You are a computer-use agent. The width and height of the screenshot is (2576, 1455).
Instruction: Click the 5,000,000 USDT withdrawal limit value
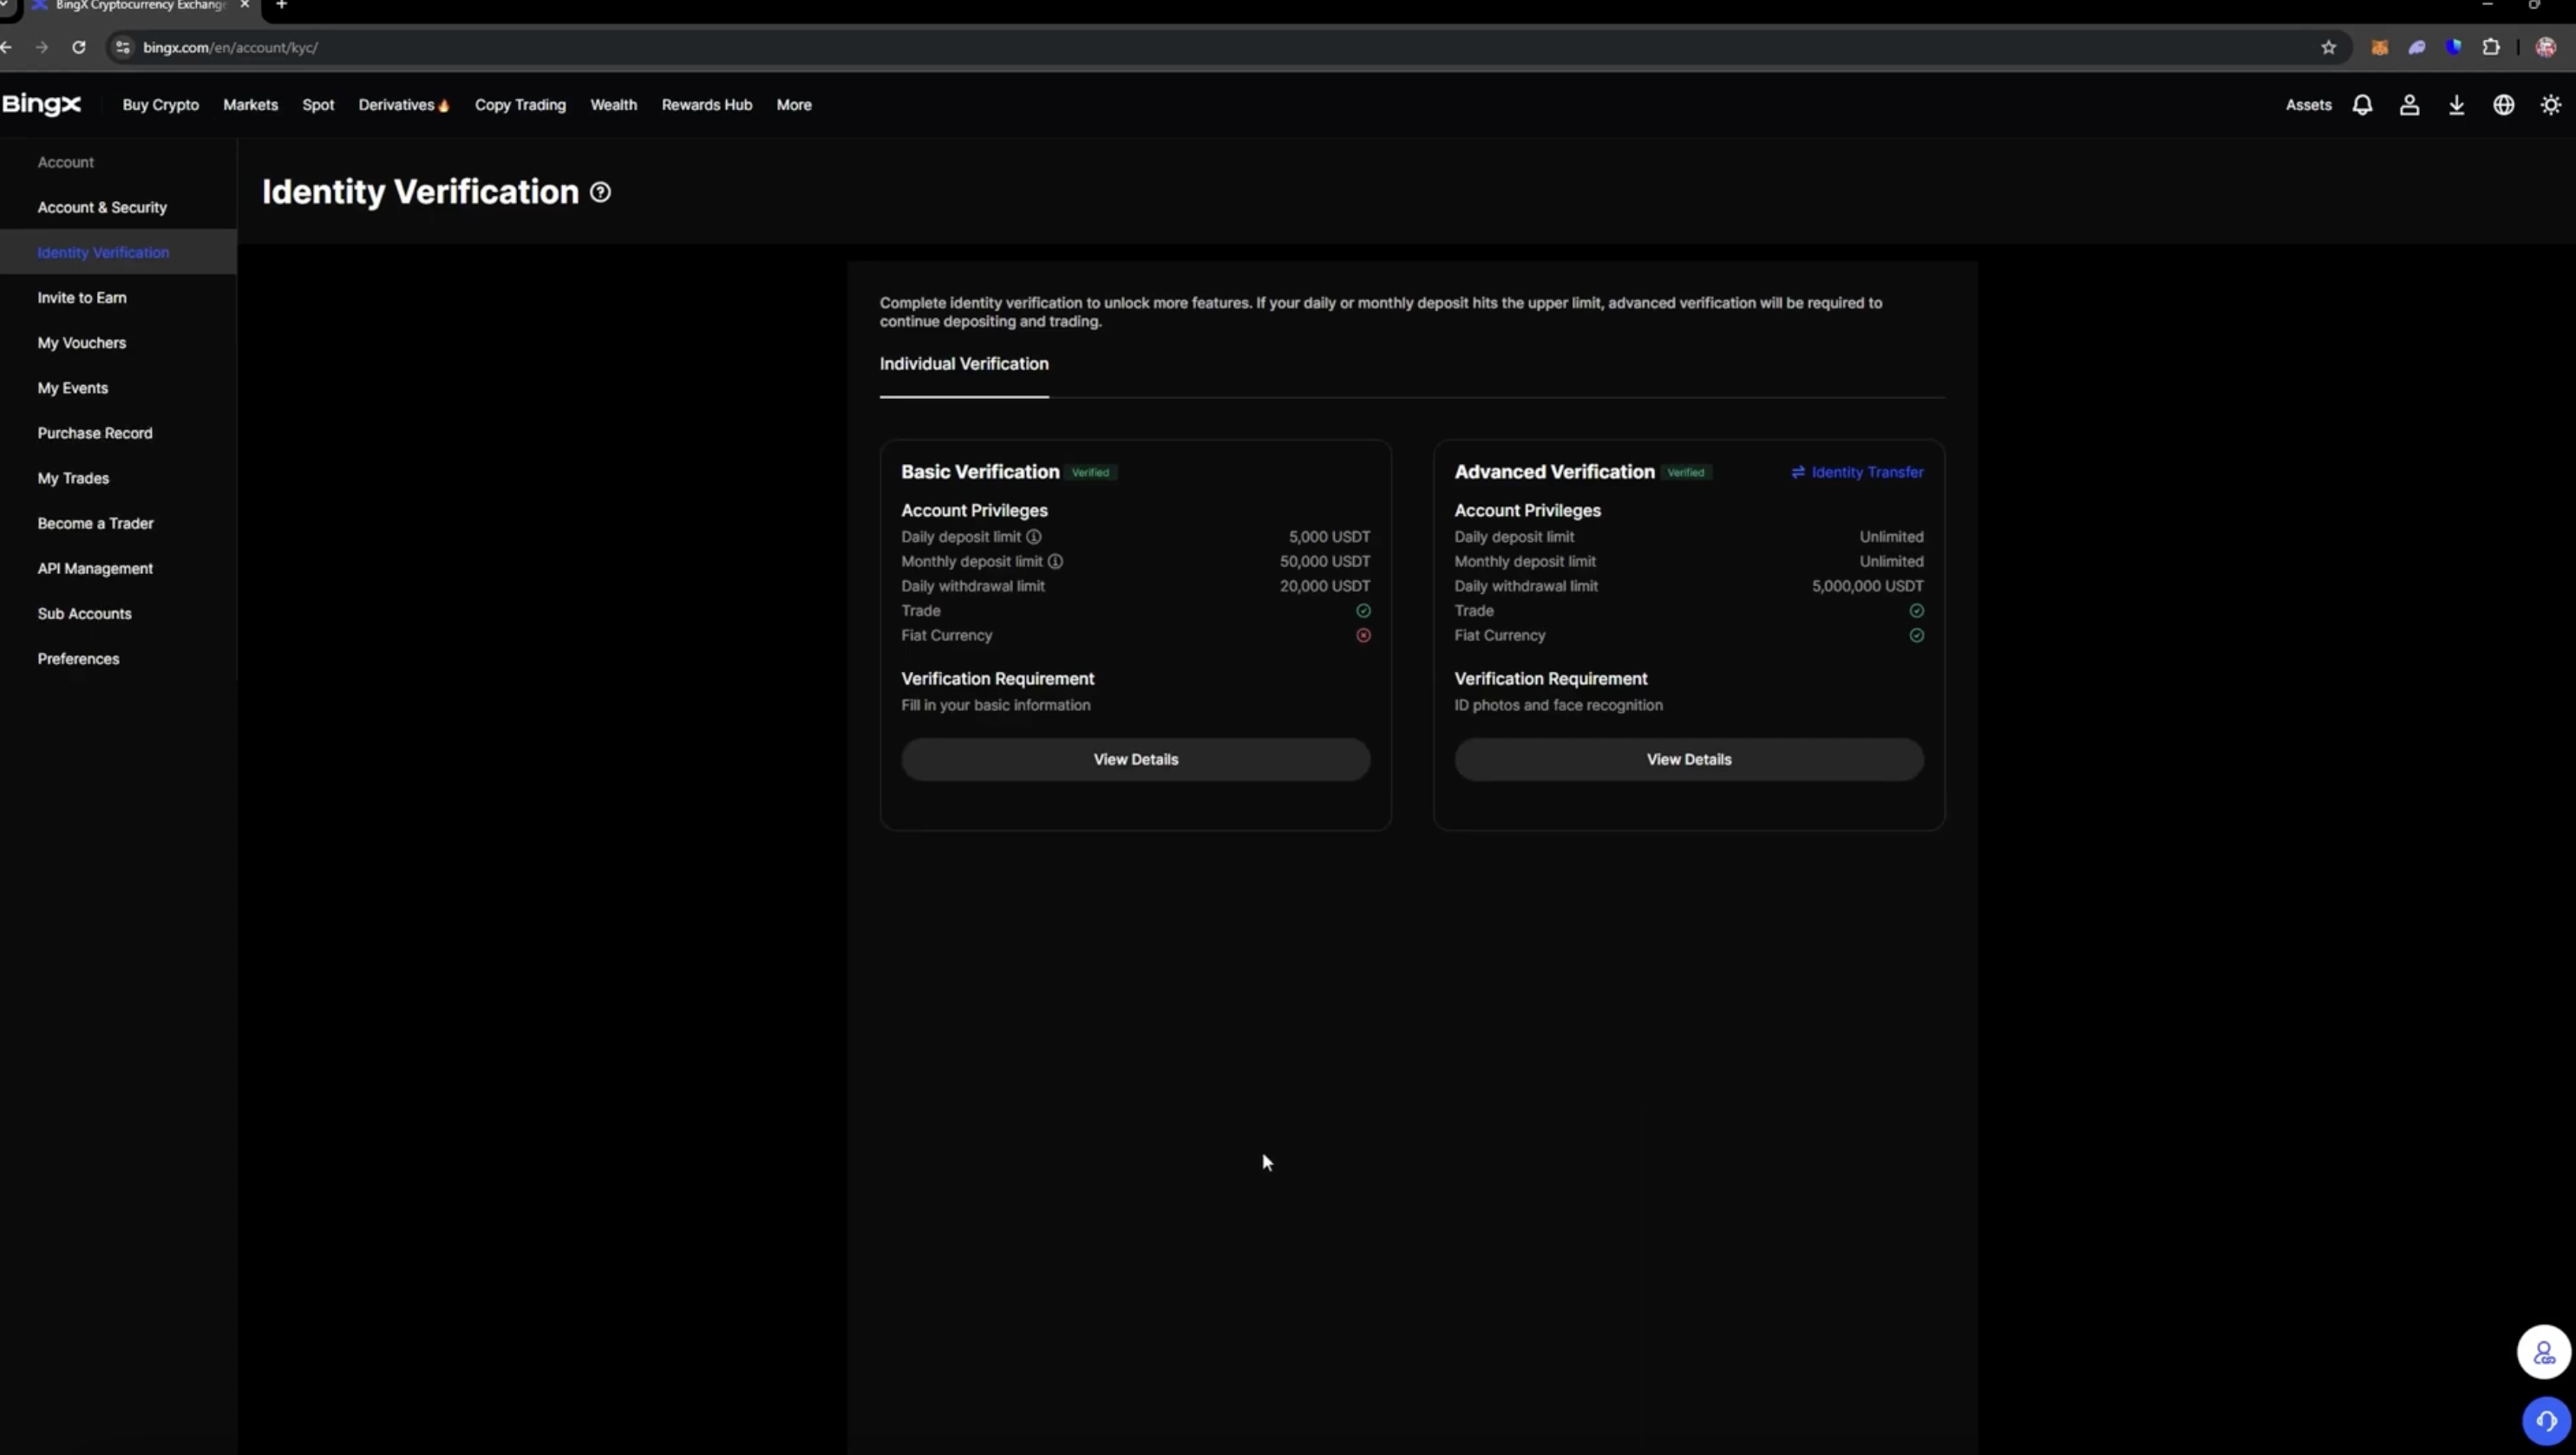tap(1867, 587)
